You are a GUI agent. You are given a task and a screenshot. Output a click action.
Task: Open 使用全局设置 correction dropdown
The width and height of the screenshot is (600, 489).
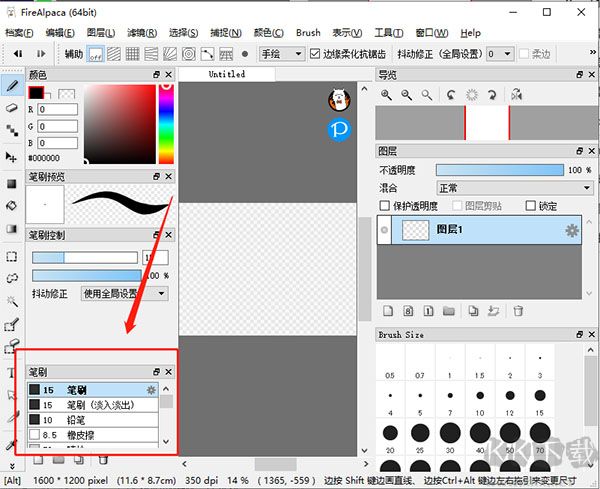click(124, 294)
